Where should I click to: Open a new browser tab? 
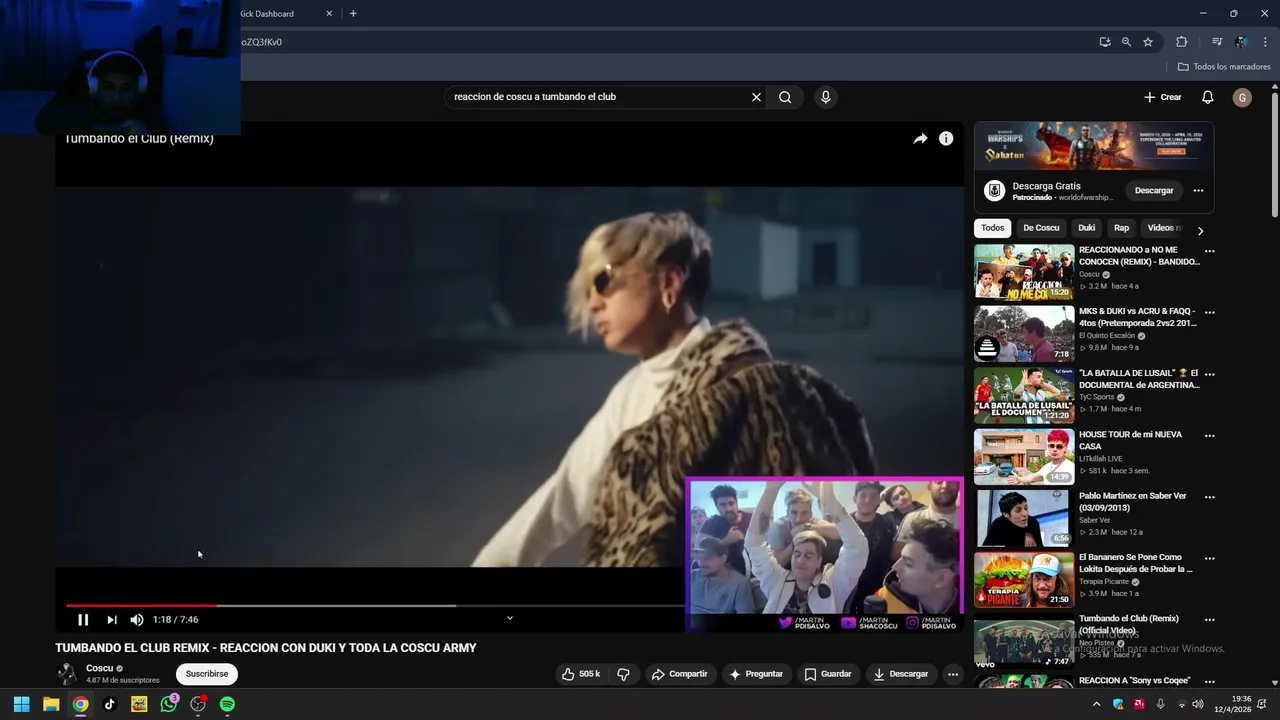pos(353,14)
